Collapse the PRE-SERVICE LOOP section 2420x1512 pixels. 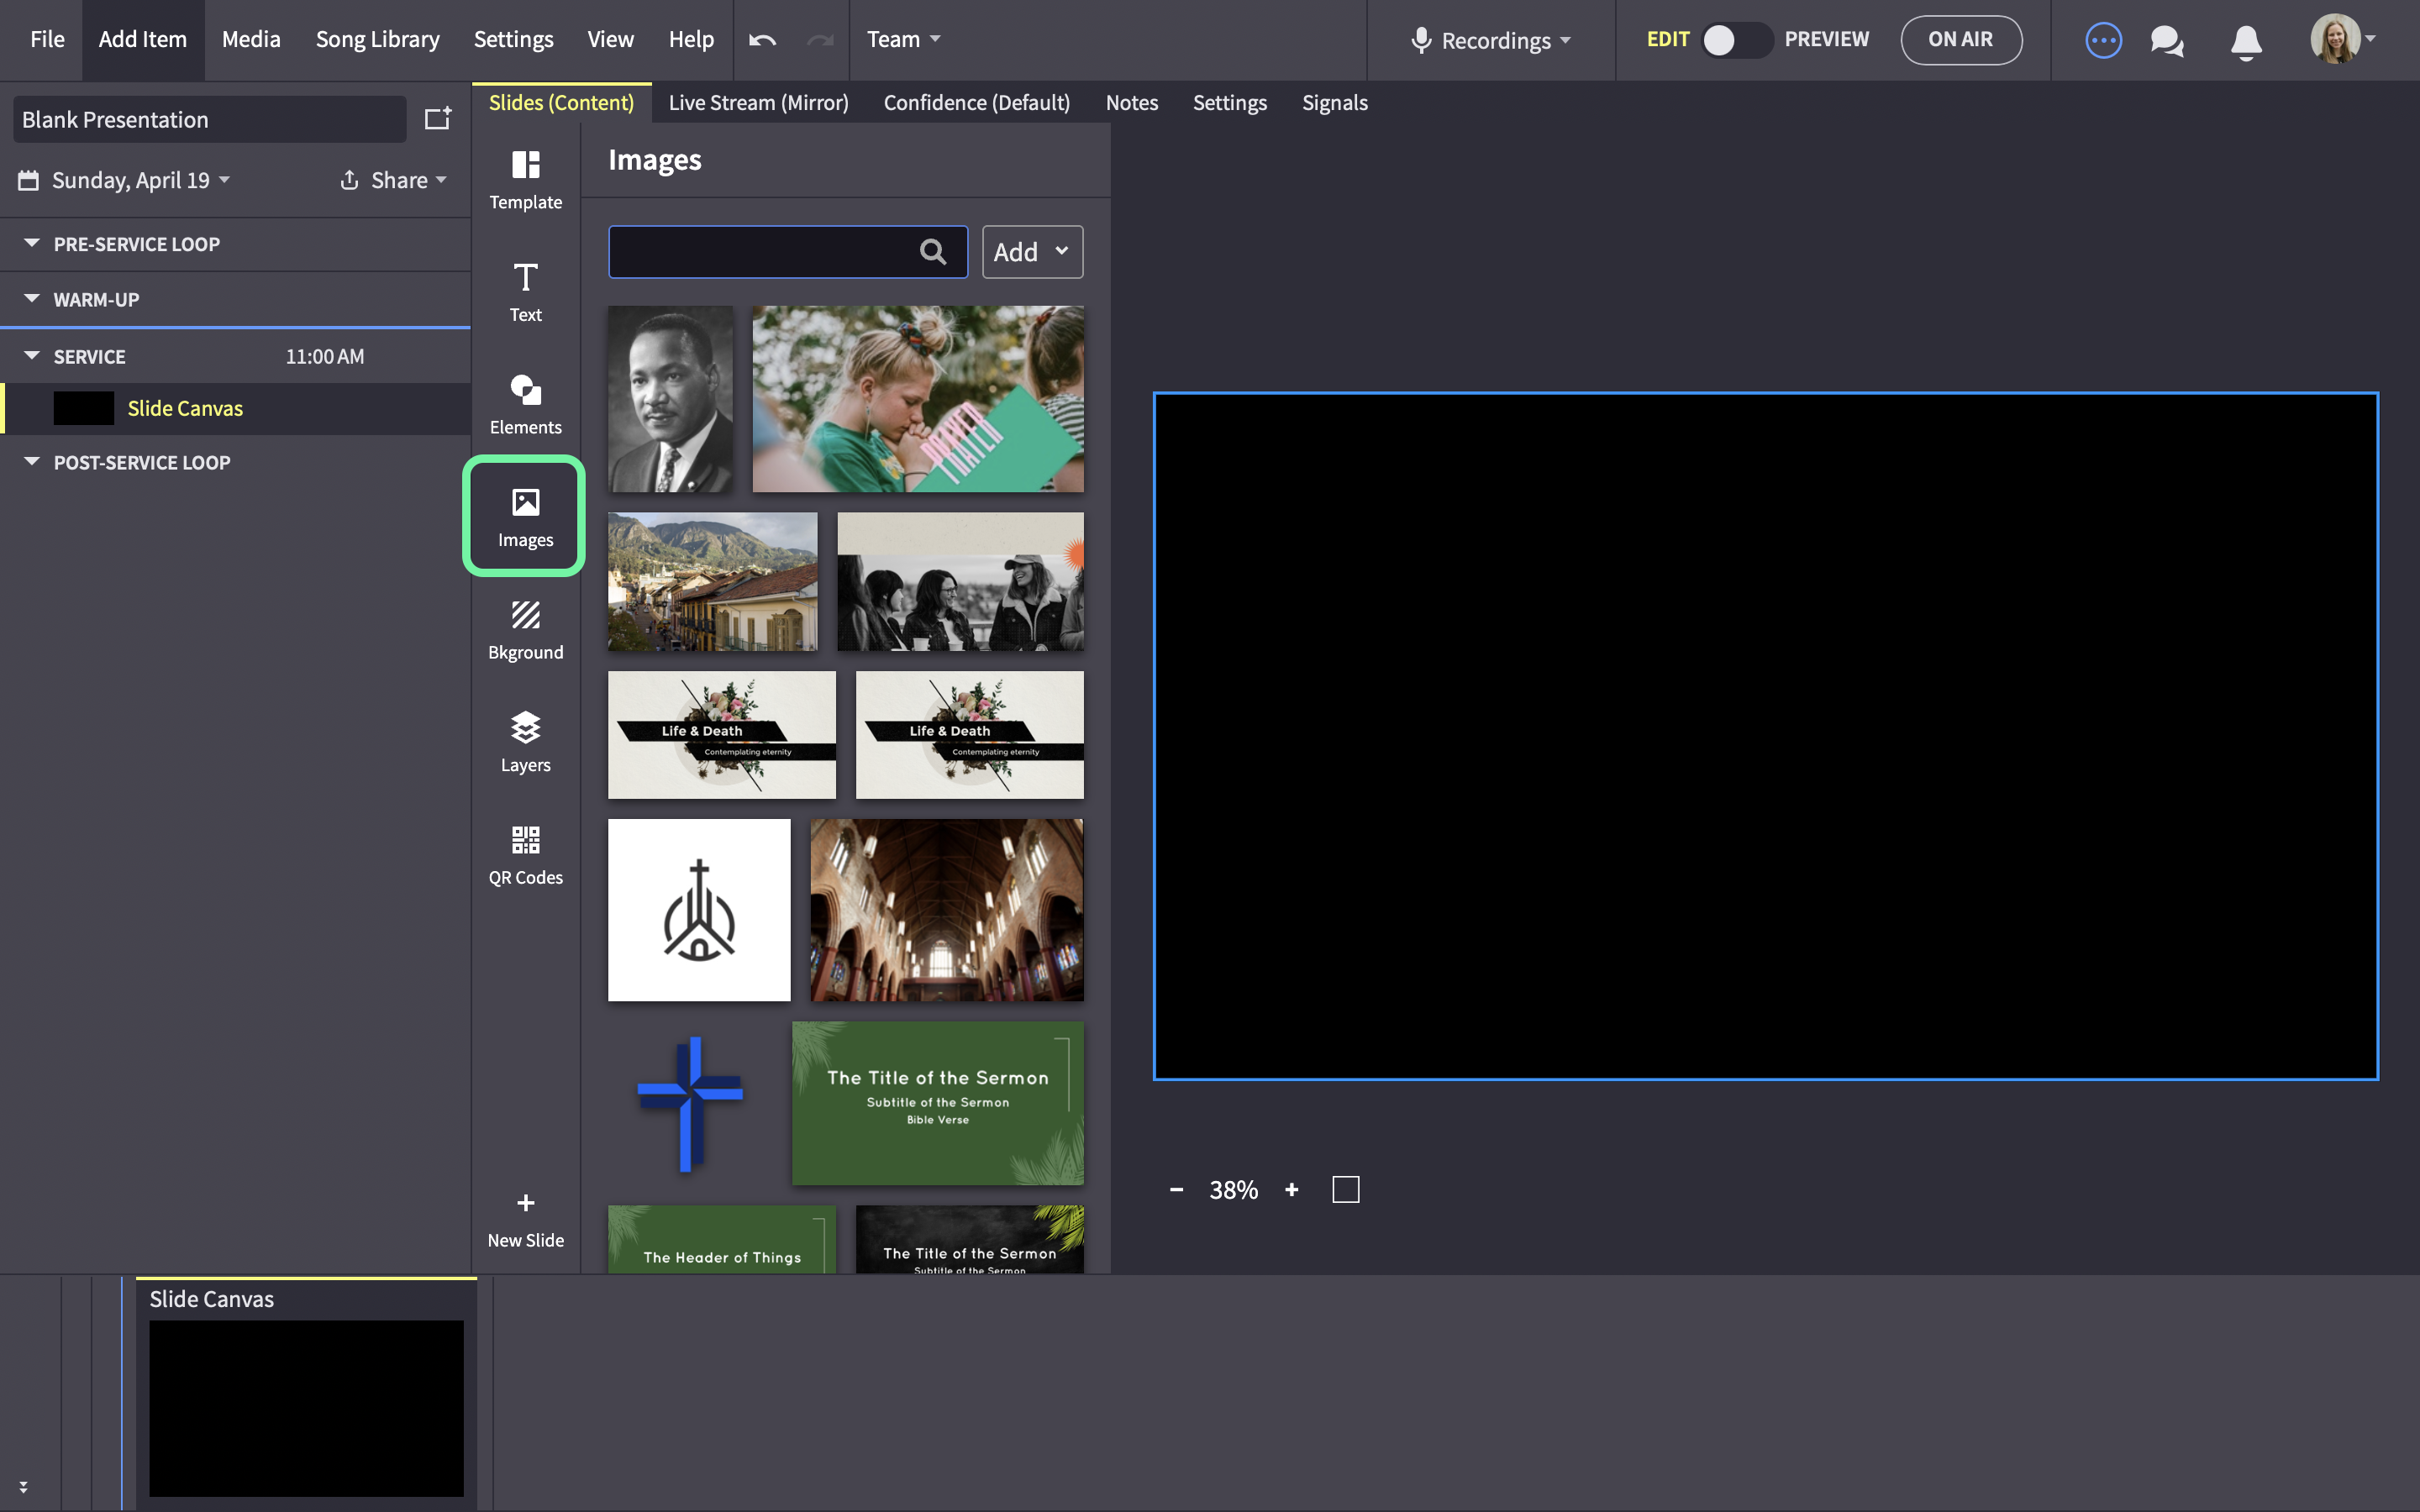(32, 243)
